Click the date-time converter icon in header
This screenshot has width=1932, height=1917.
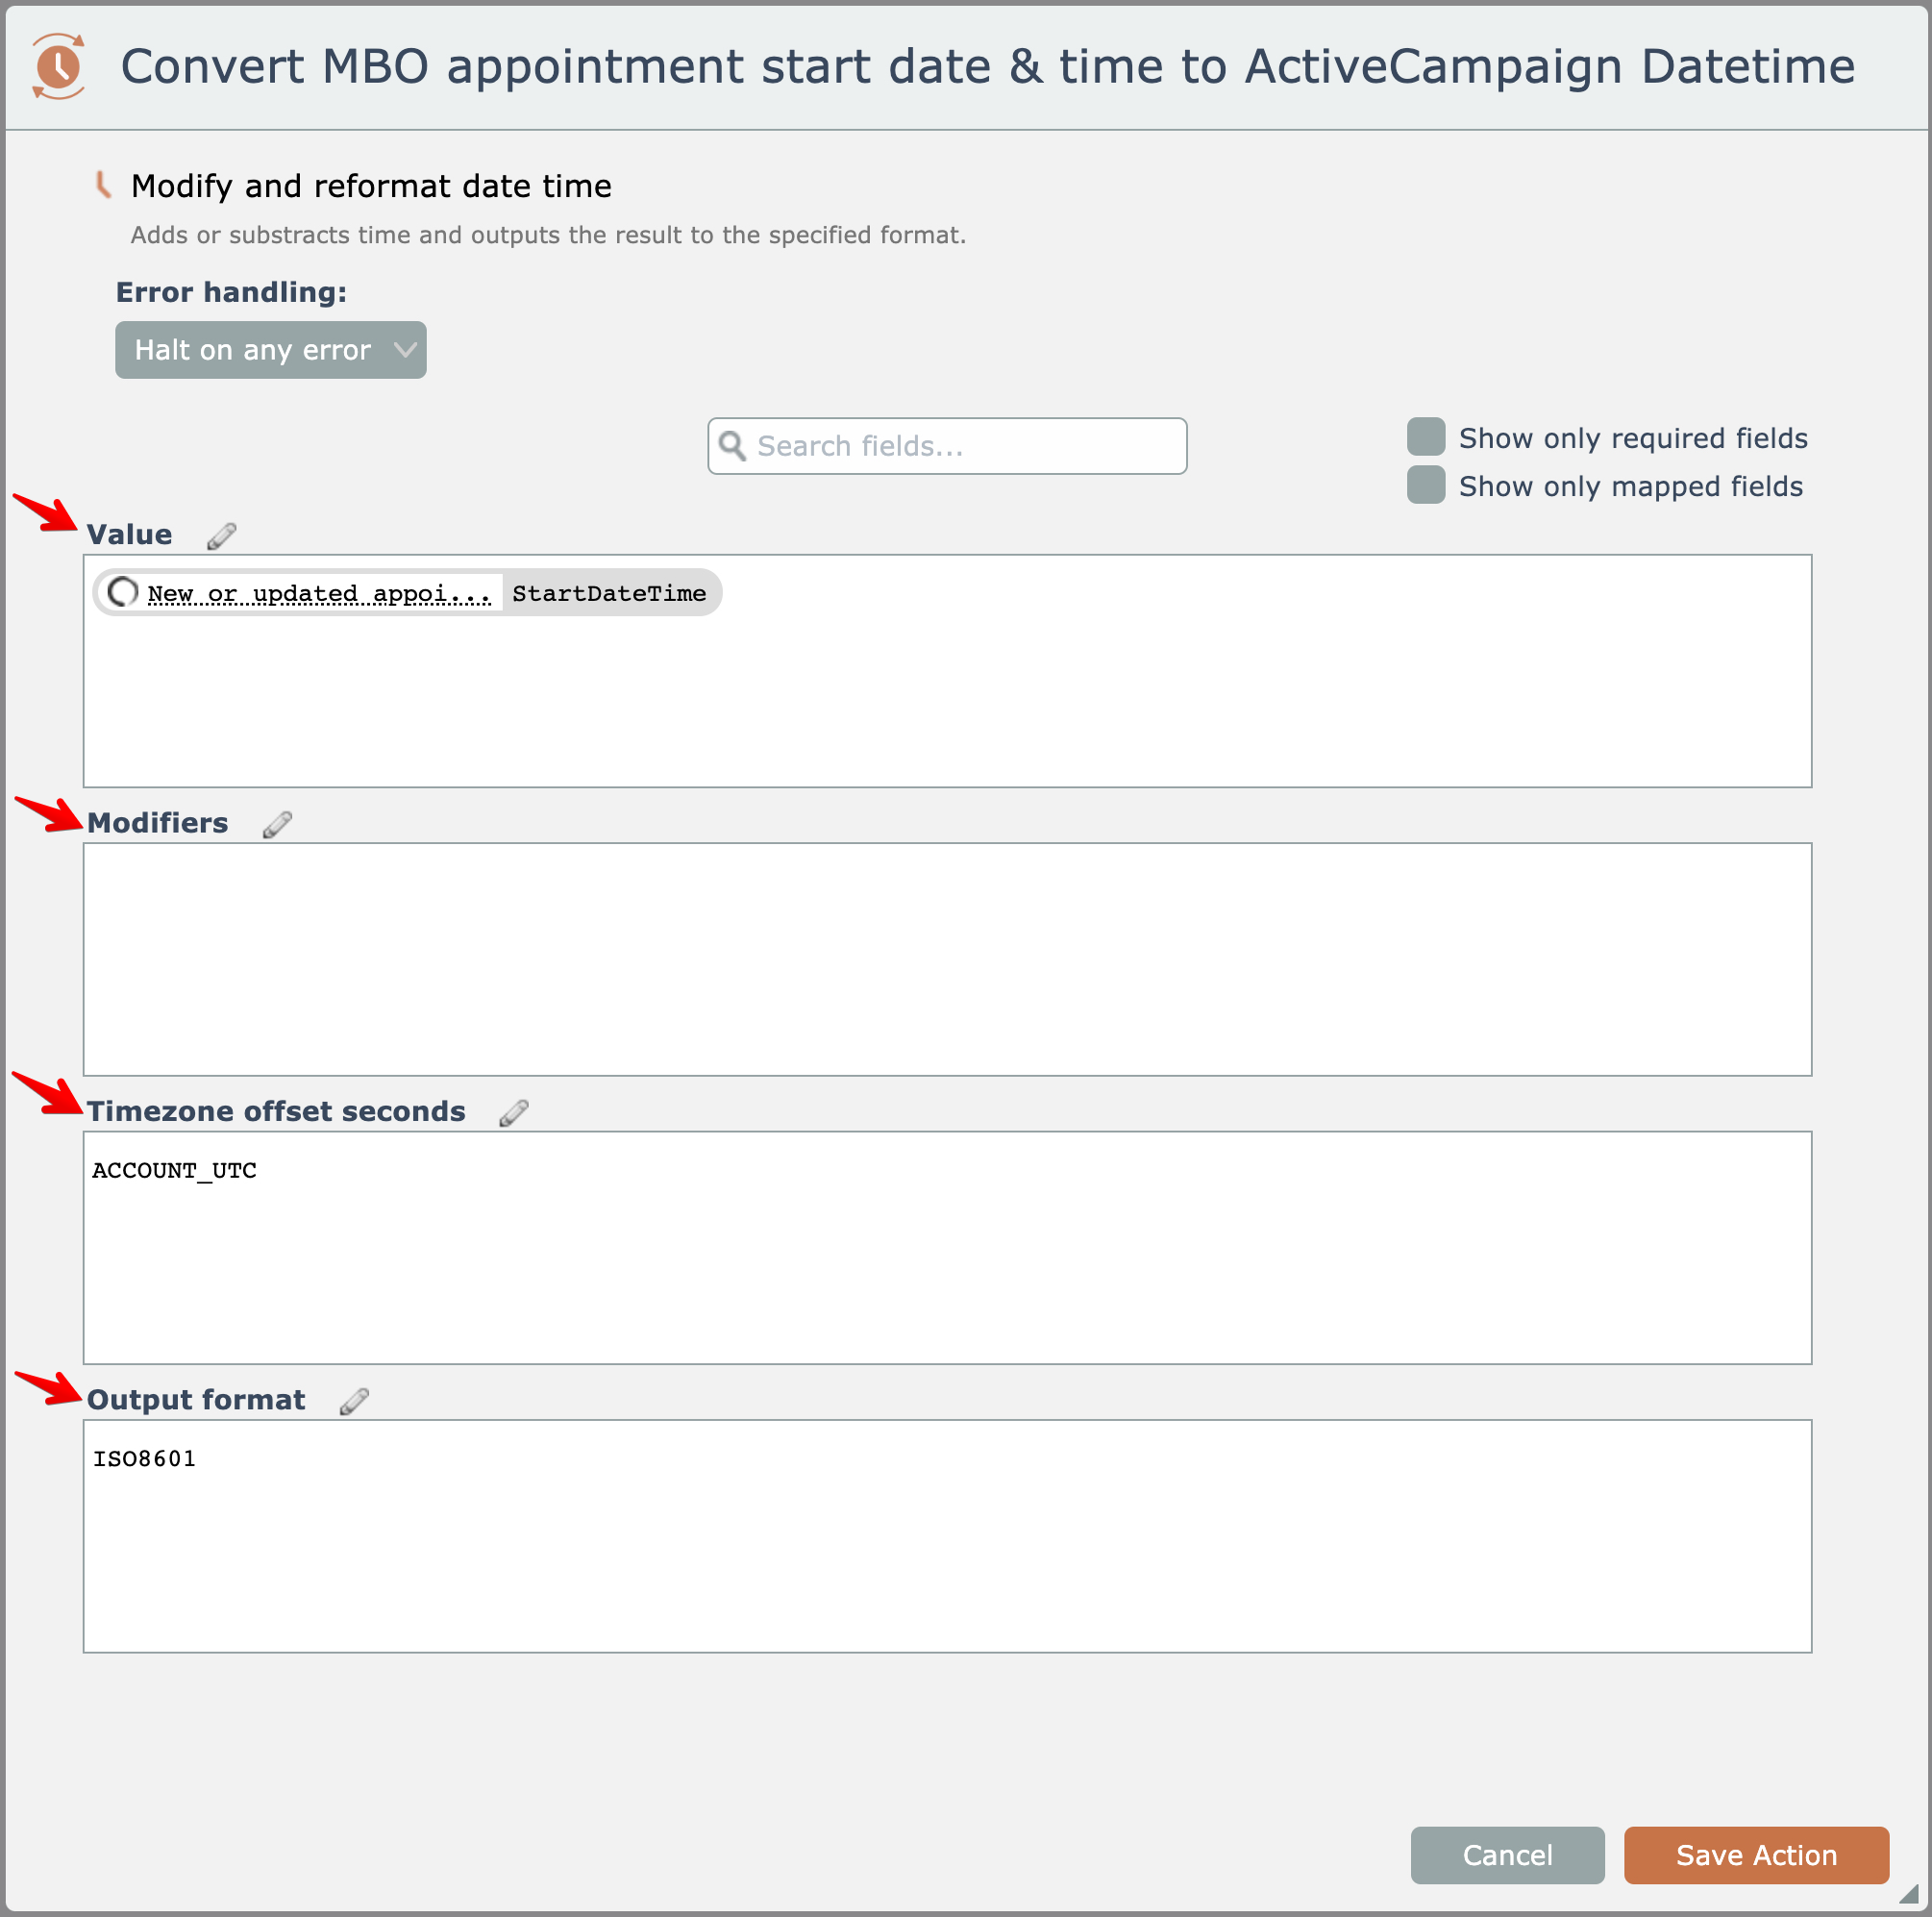[x=58, y=67]
